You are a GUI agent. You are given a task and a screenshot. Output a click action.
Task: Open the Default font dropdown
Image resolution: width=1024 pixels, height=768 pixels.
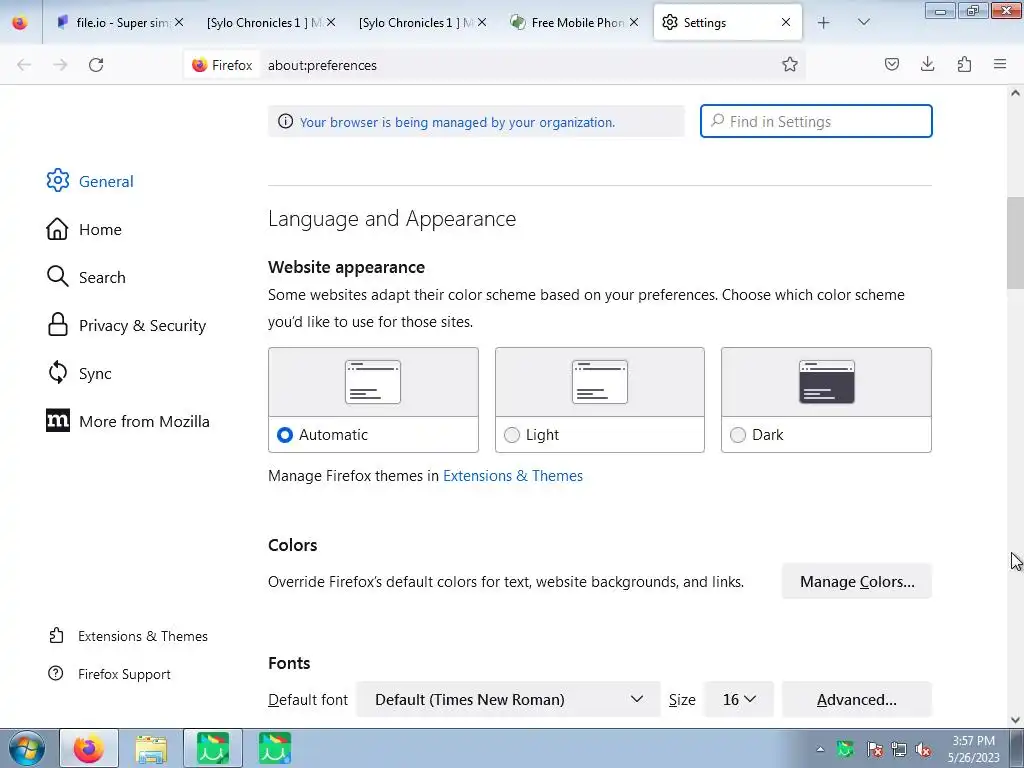pyautogui.click(x=508, y=699)
